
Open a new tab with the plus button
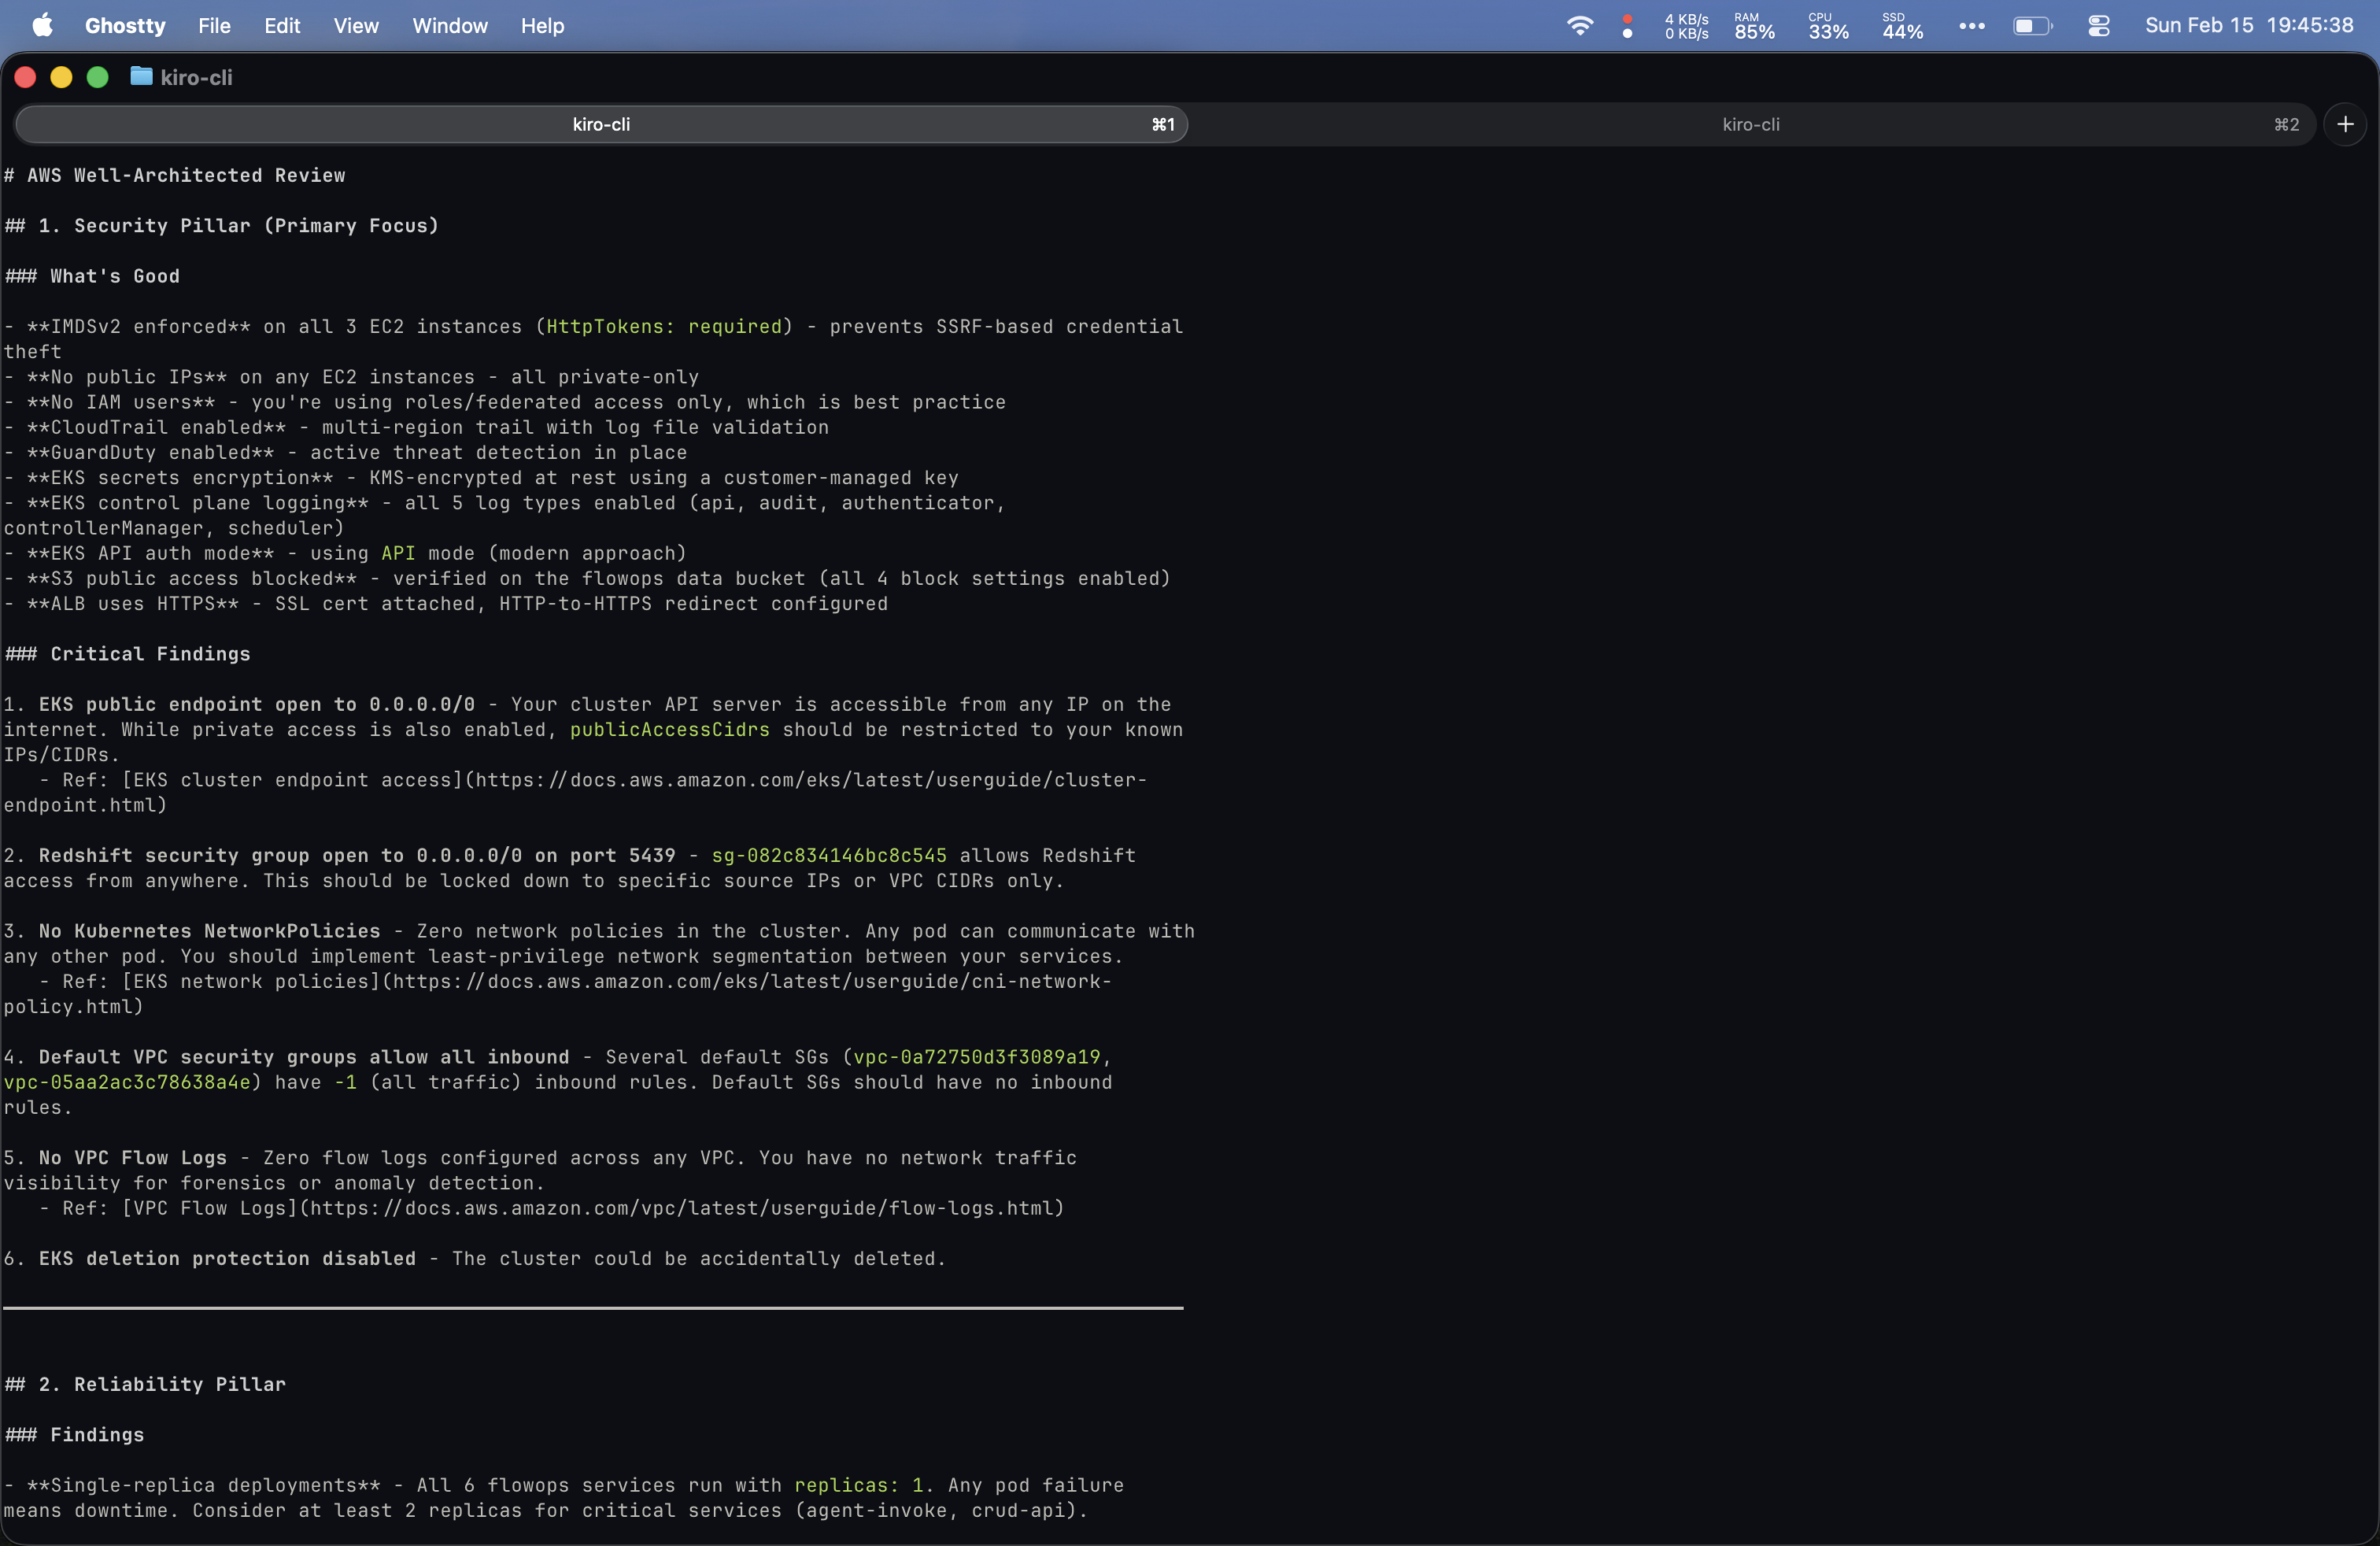pyautogui.click(x=2345, y=124)
